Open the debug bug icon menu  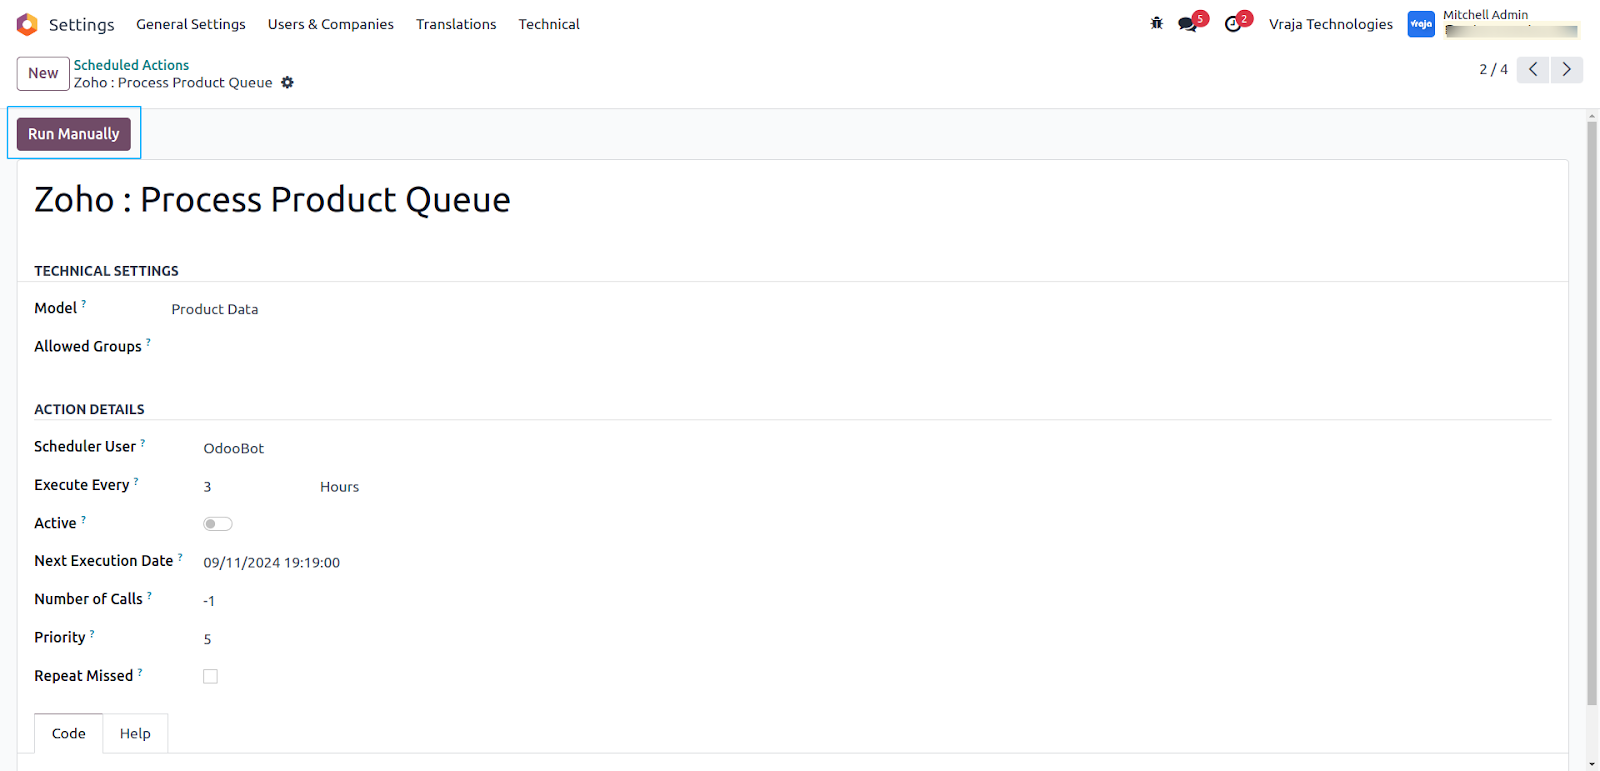click(x=1157, y=23)
